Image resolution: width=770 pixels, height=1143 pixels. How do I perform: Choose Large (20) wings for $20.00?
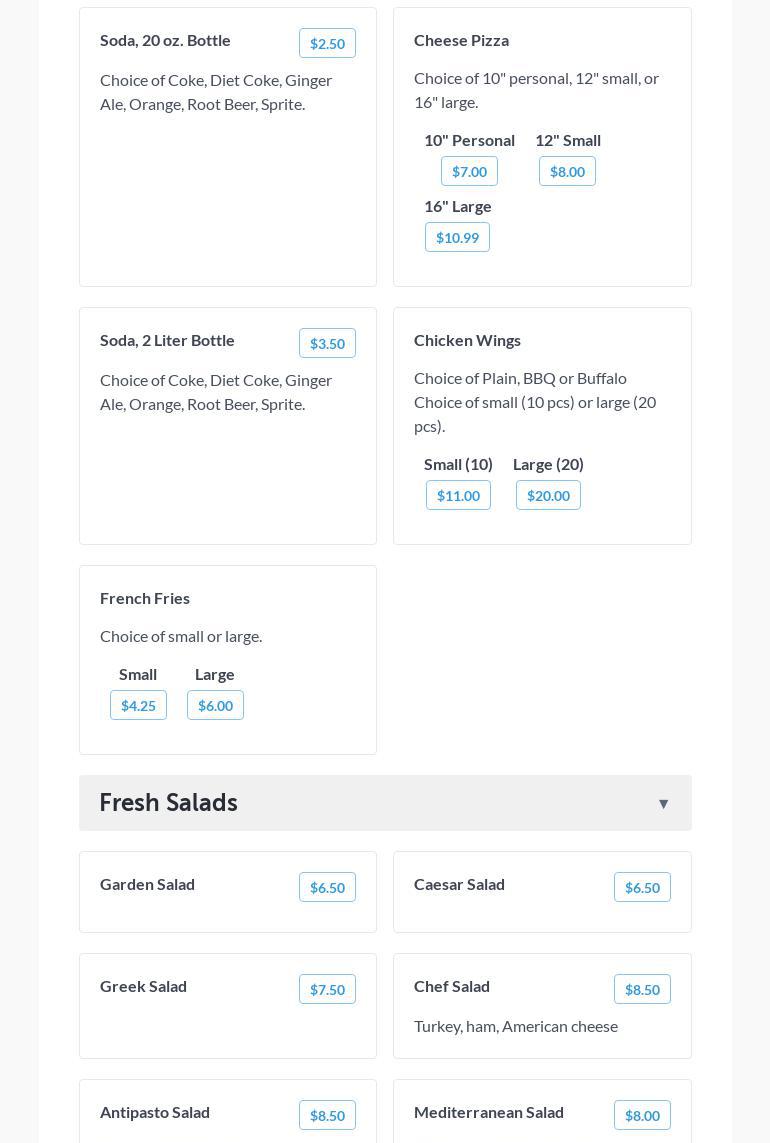click(x=548, y=495)
